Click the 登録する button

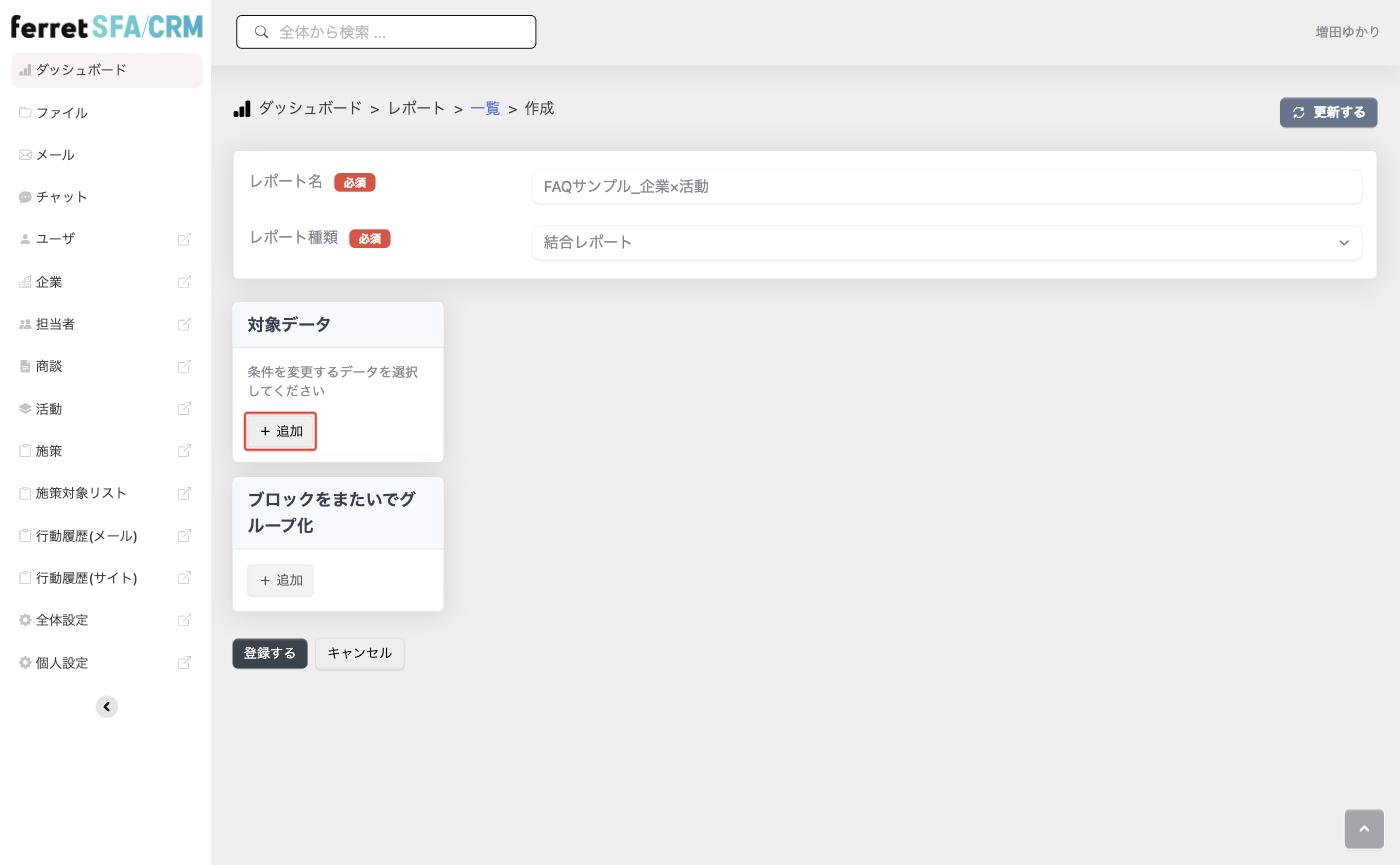[270, 654]
